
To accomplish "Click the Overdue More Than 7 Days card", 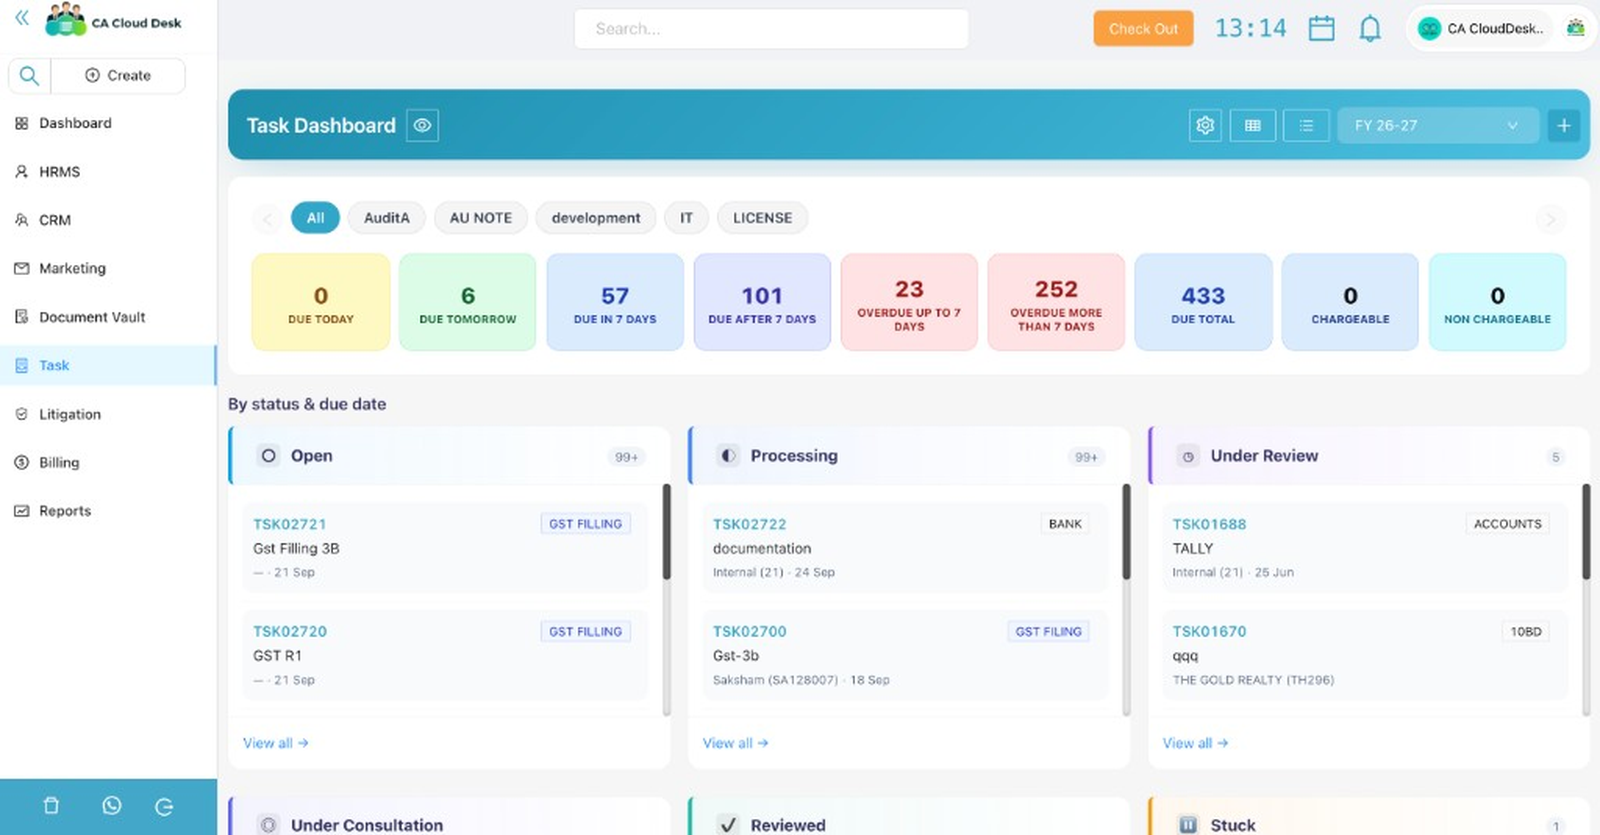I will coord(1056,302).
